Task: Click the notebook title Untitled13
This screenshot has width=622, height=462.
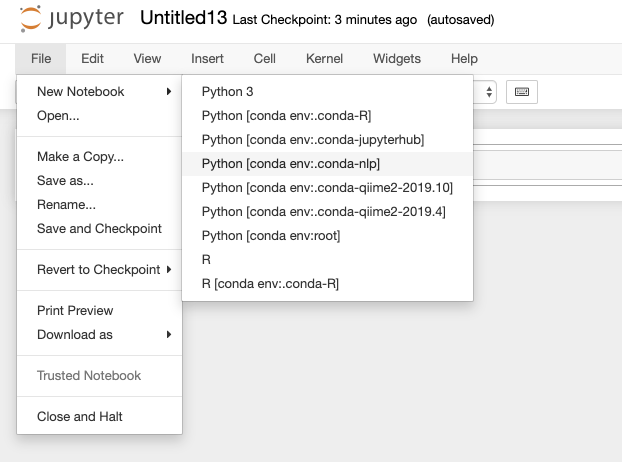Action: 184,18
